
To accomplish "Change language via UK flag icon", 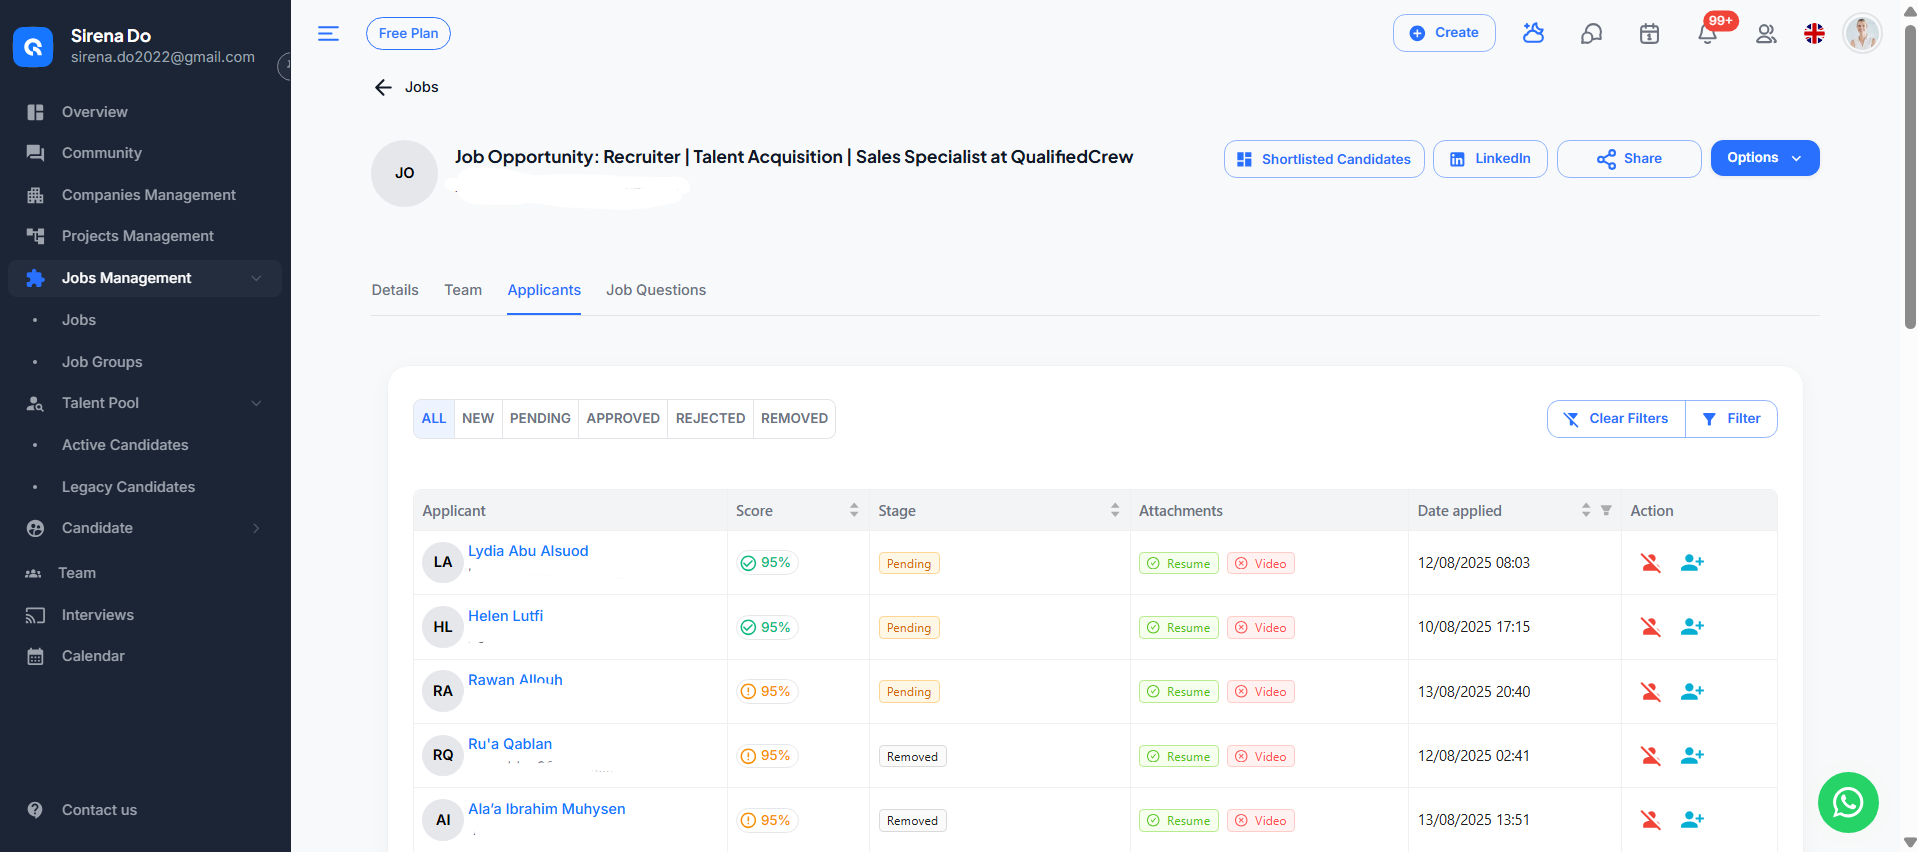I will click(1814, 34).
